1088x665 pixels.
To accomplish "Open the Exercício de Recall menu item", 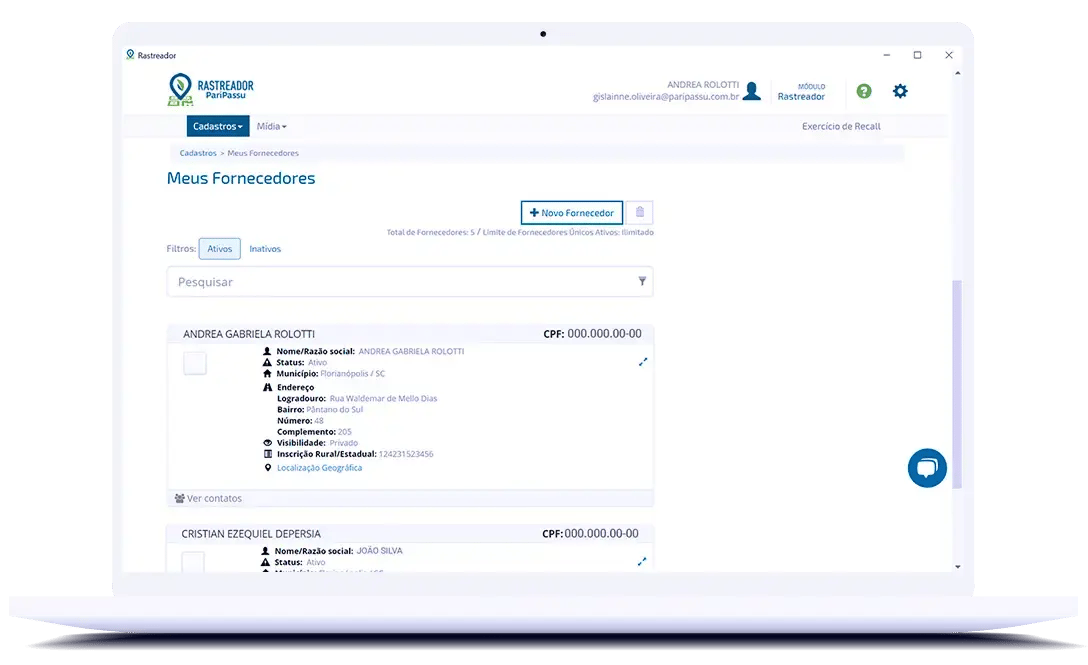I will point(841,126).
